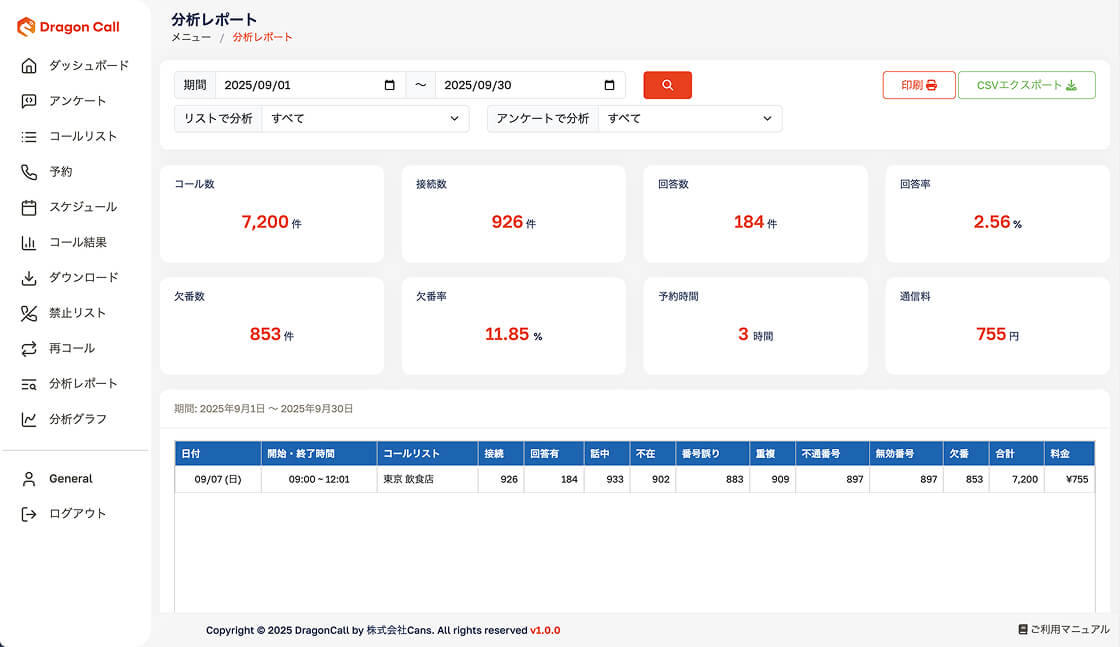Open start date calendar picker for 2025/09/01
1120x647 pixels.
[x=390, y=86]
